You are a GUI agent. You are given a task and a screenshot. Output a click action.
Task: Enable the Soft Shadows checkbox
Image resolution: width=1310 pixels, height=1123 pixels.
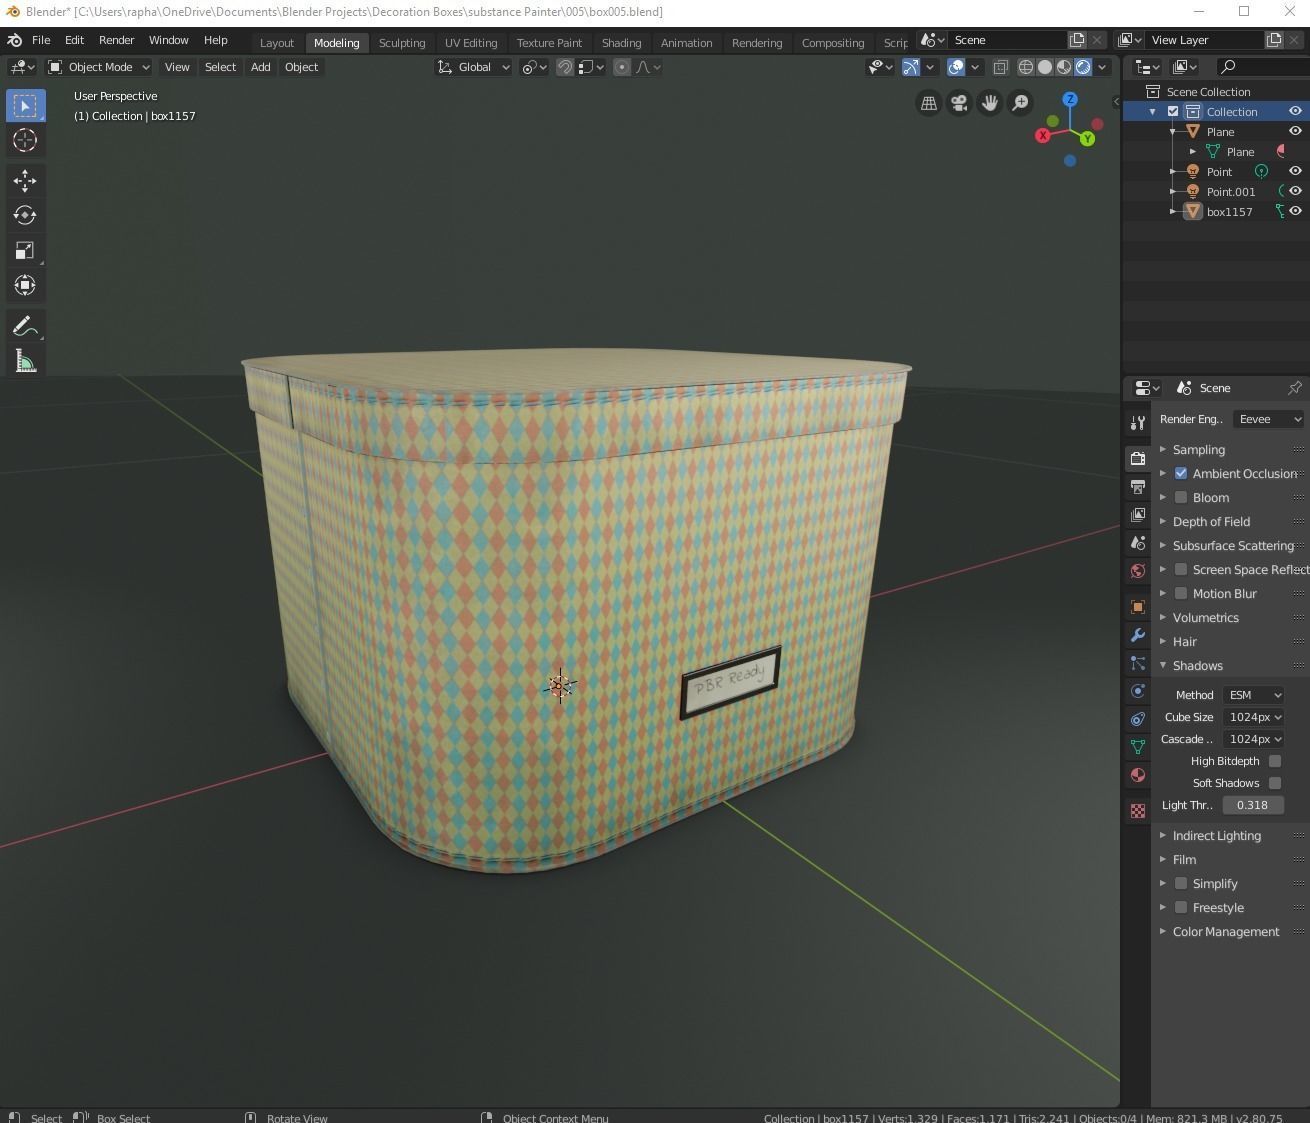coord(1275,783)
